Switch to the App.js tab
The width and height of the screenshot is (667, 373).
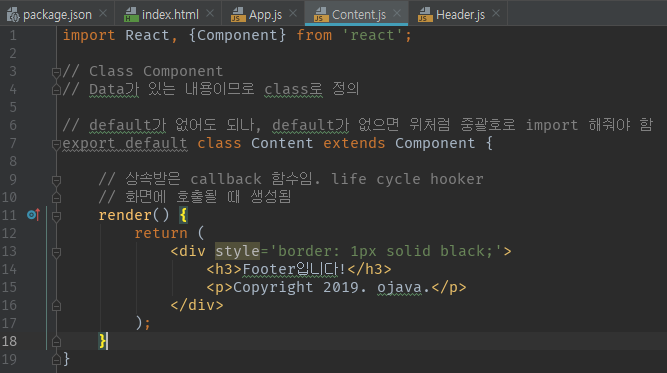coord(265,14)
